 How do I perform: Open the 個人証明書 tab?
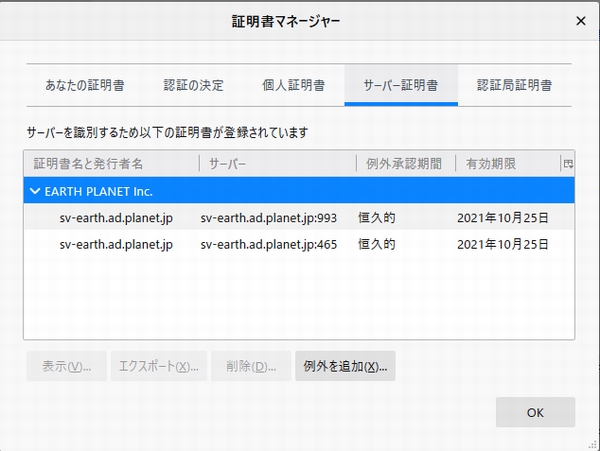point(293,85)
